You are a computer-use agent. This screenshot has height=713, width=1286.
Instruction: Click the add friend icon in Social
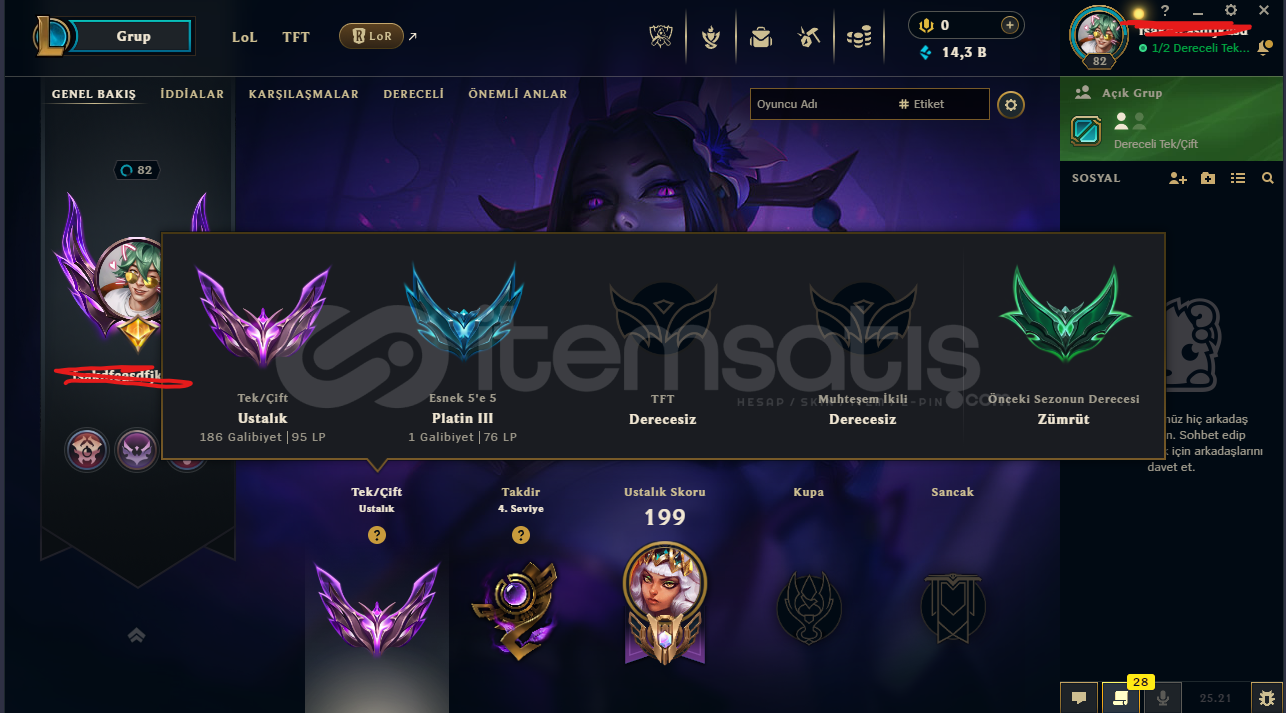click(1178, 178)
